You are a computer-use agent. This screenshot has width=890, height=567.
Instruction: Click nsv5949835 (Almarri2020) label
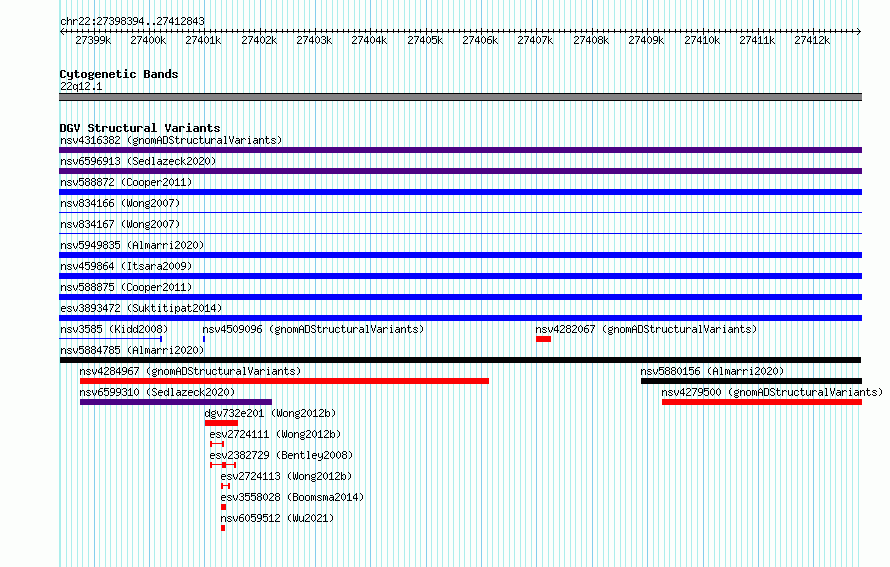coord(132,245)
